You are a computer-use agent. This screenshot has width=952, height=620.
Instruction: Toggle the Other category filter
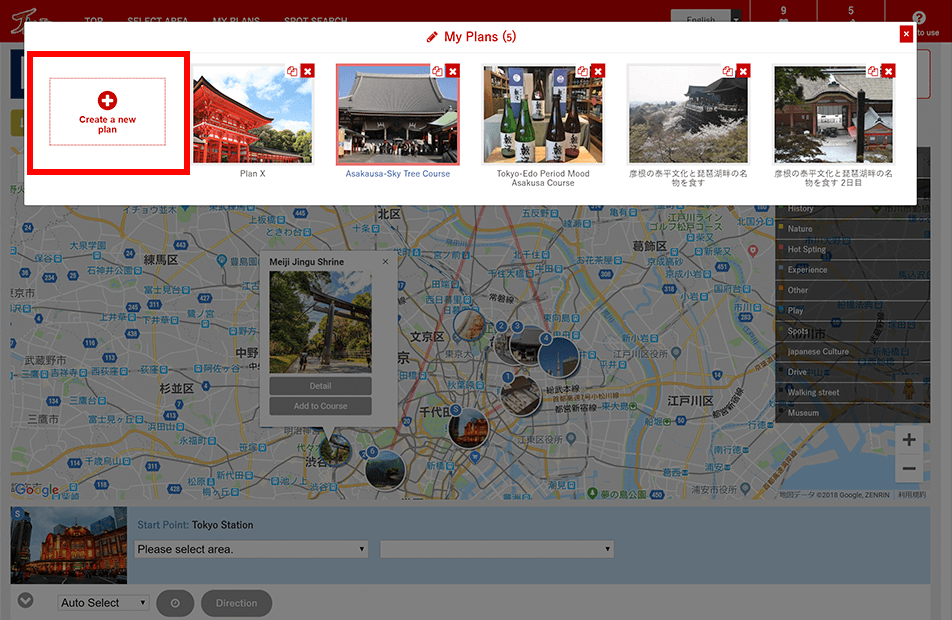(852, 290)
